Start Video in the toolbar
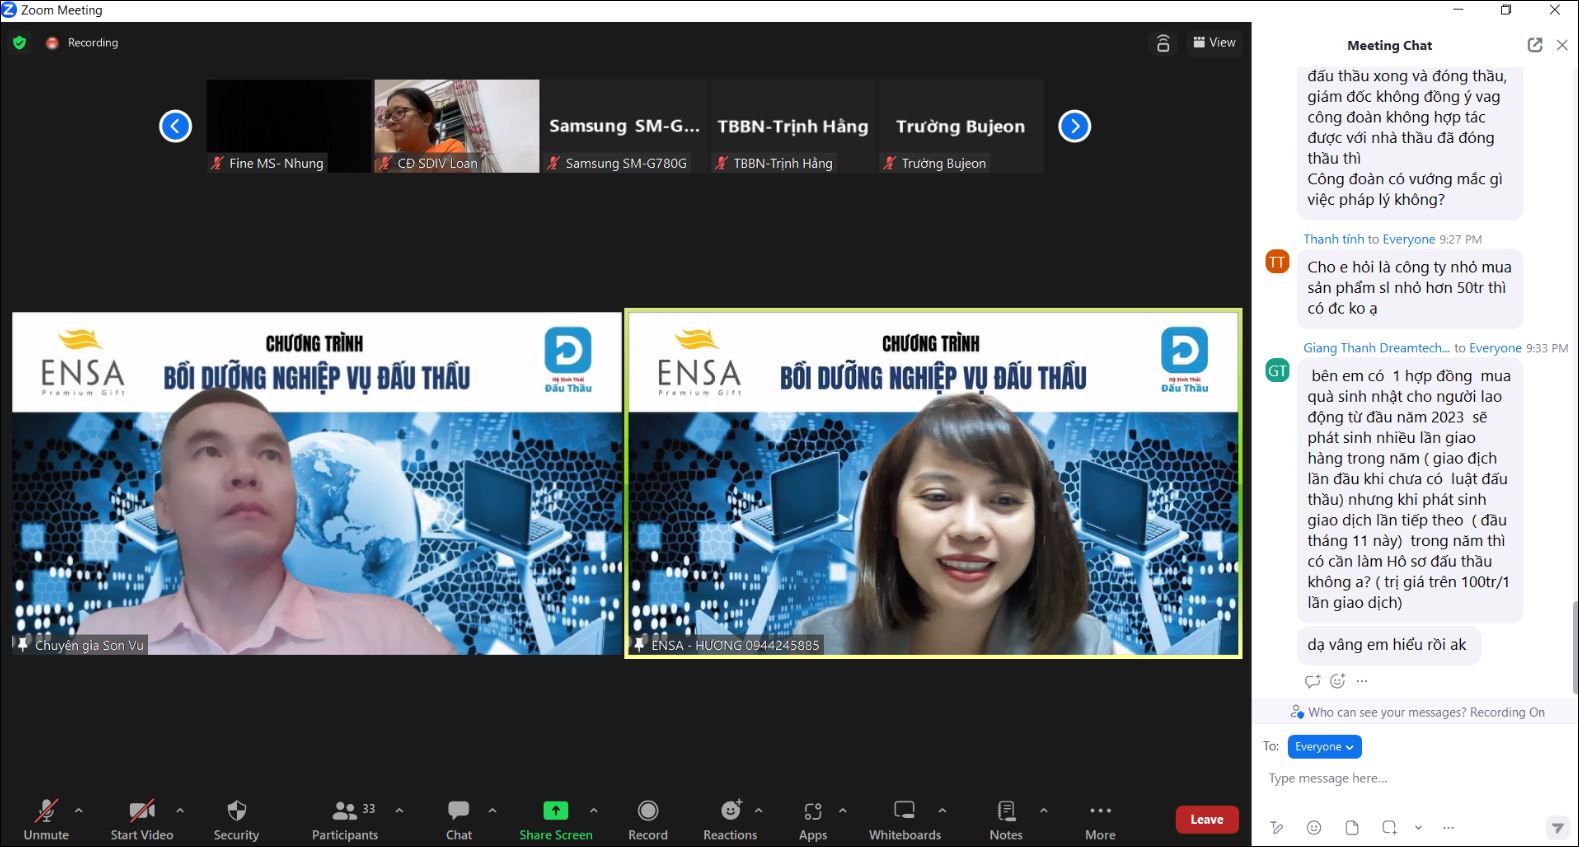This screenshot has width=1579, height=847. (142, 820)
